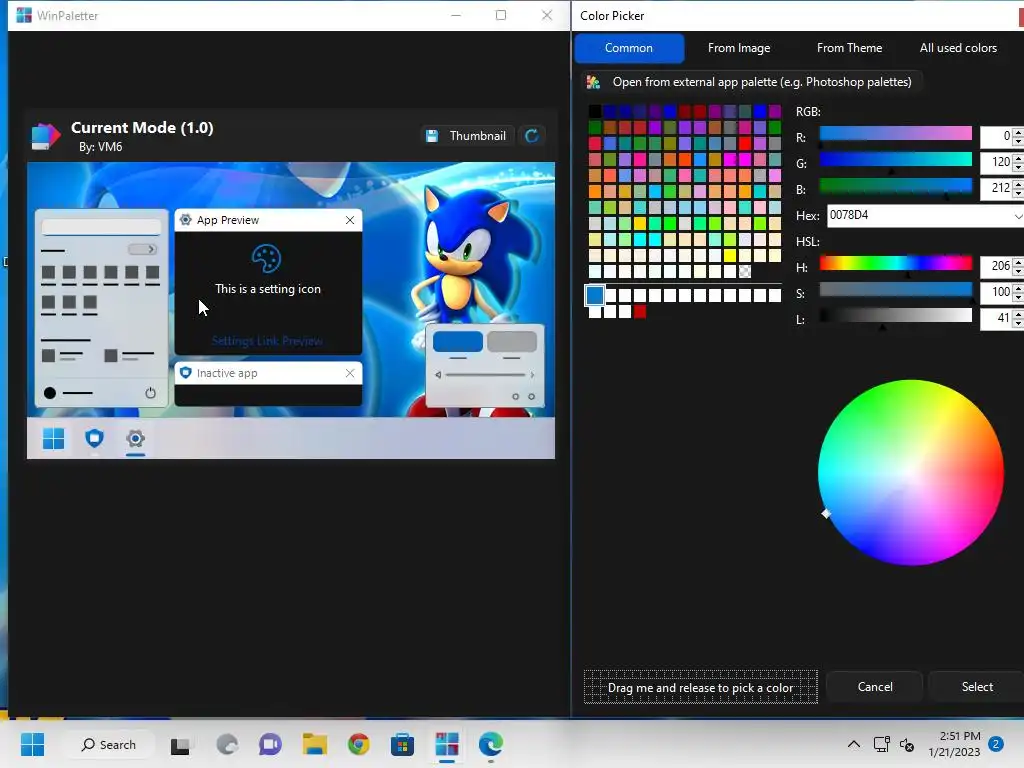
Task: Switch to the From Image tab
Action: tap(739, 48)
